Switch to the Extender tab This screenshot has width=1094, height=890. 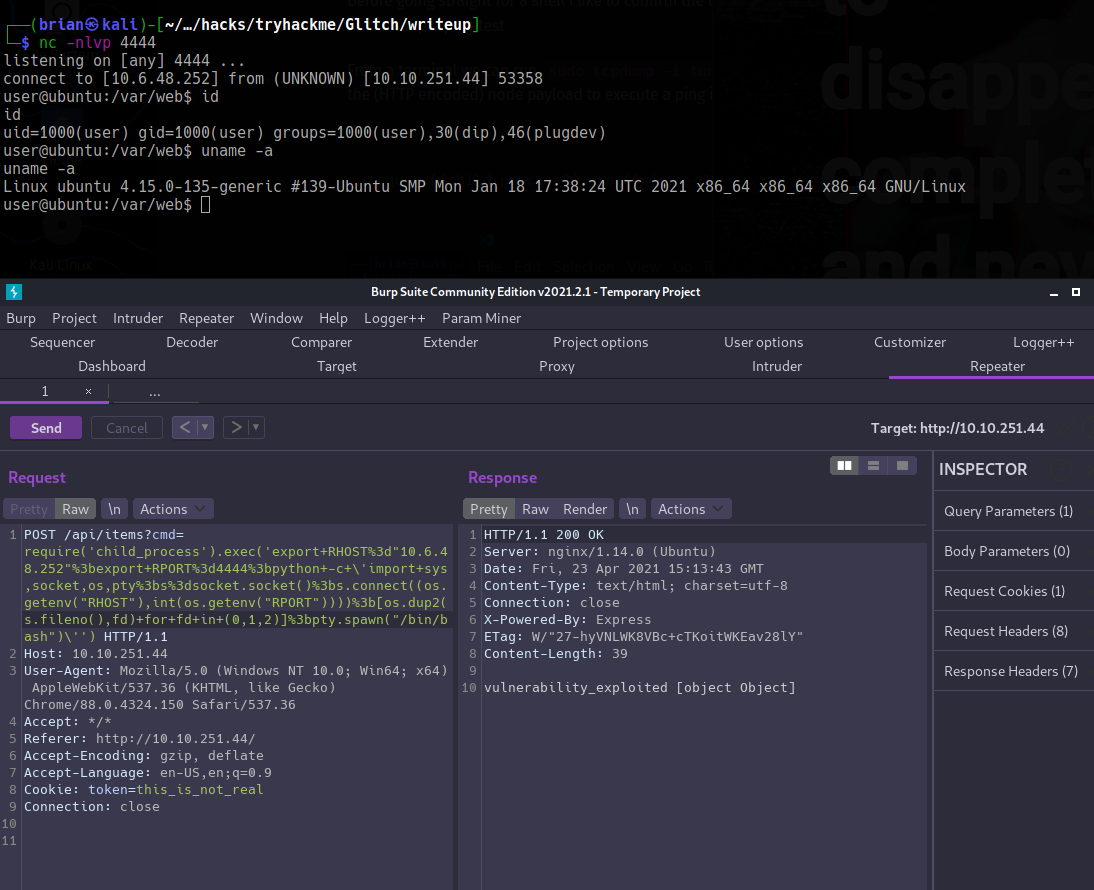pyautogui.click(x=450, y=342)
